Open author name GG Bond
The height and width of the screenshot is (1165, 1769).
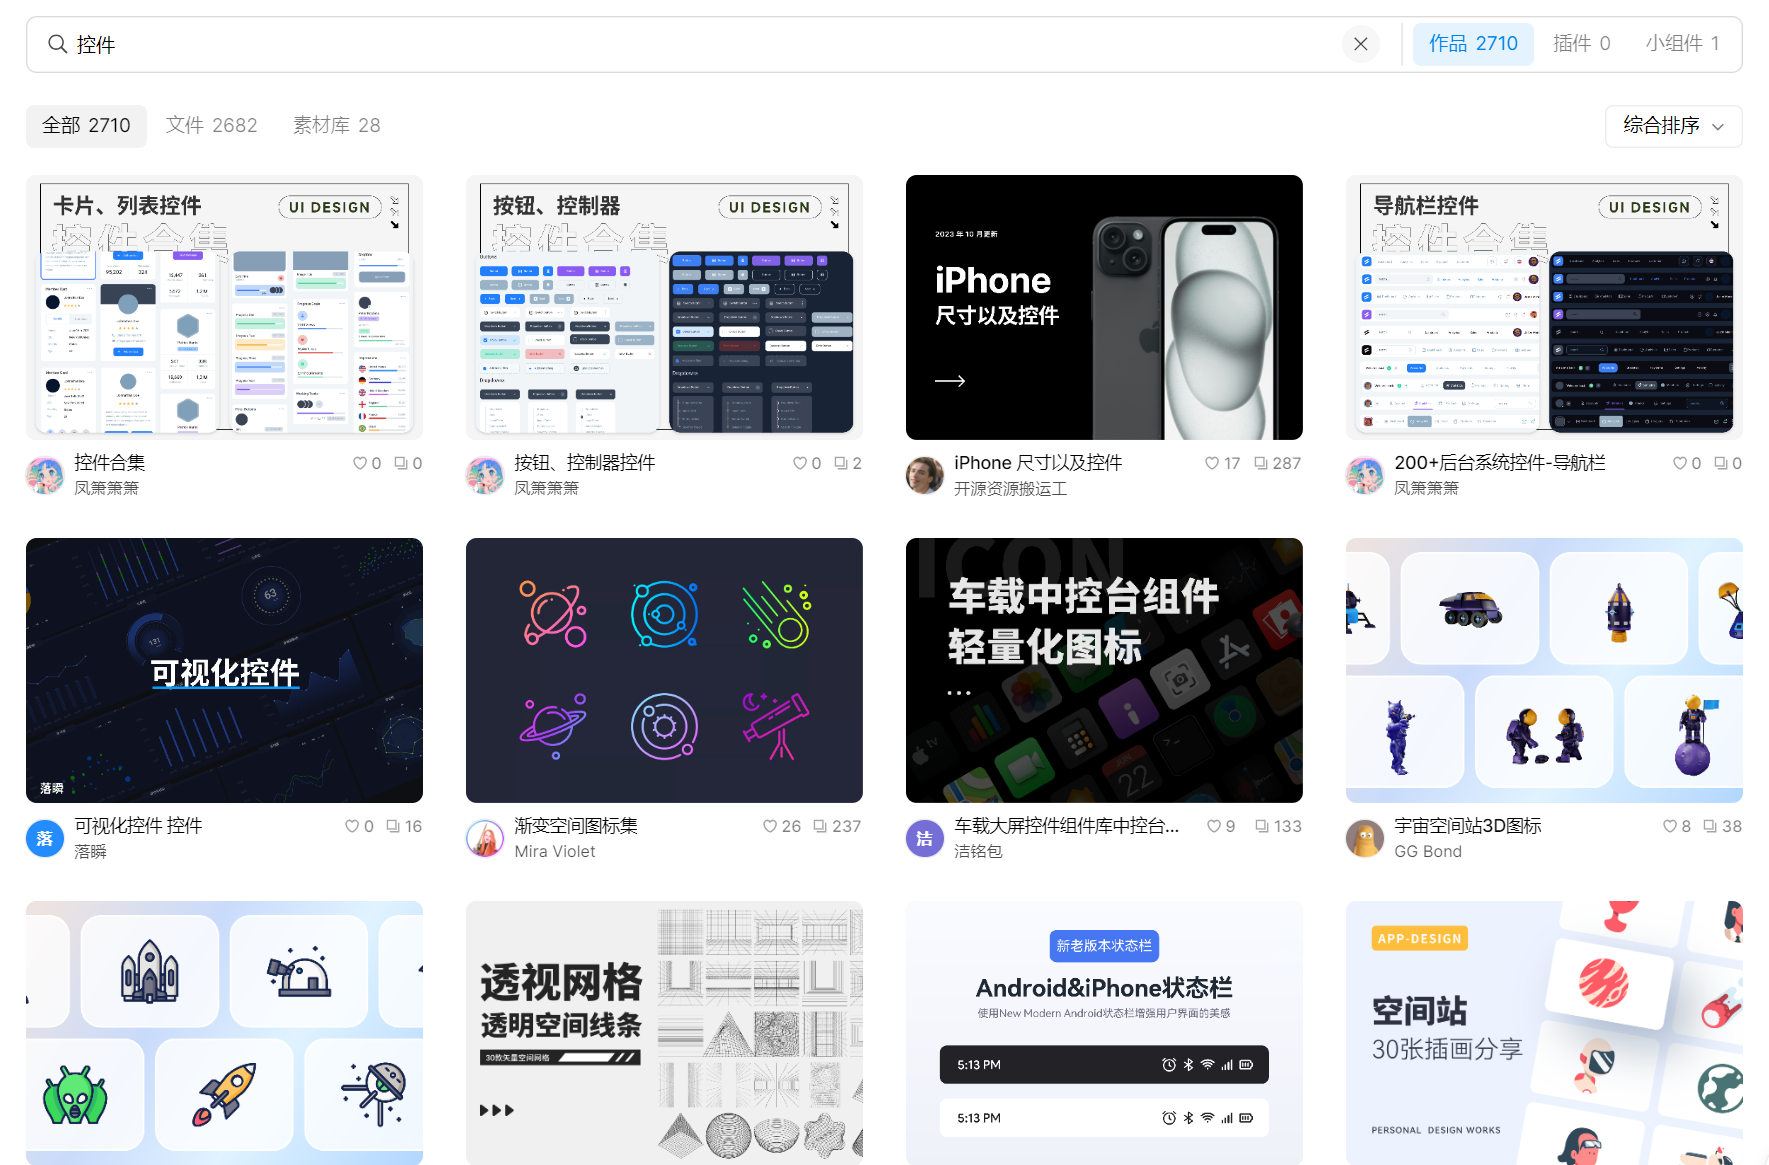point(1428,852)
